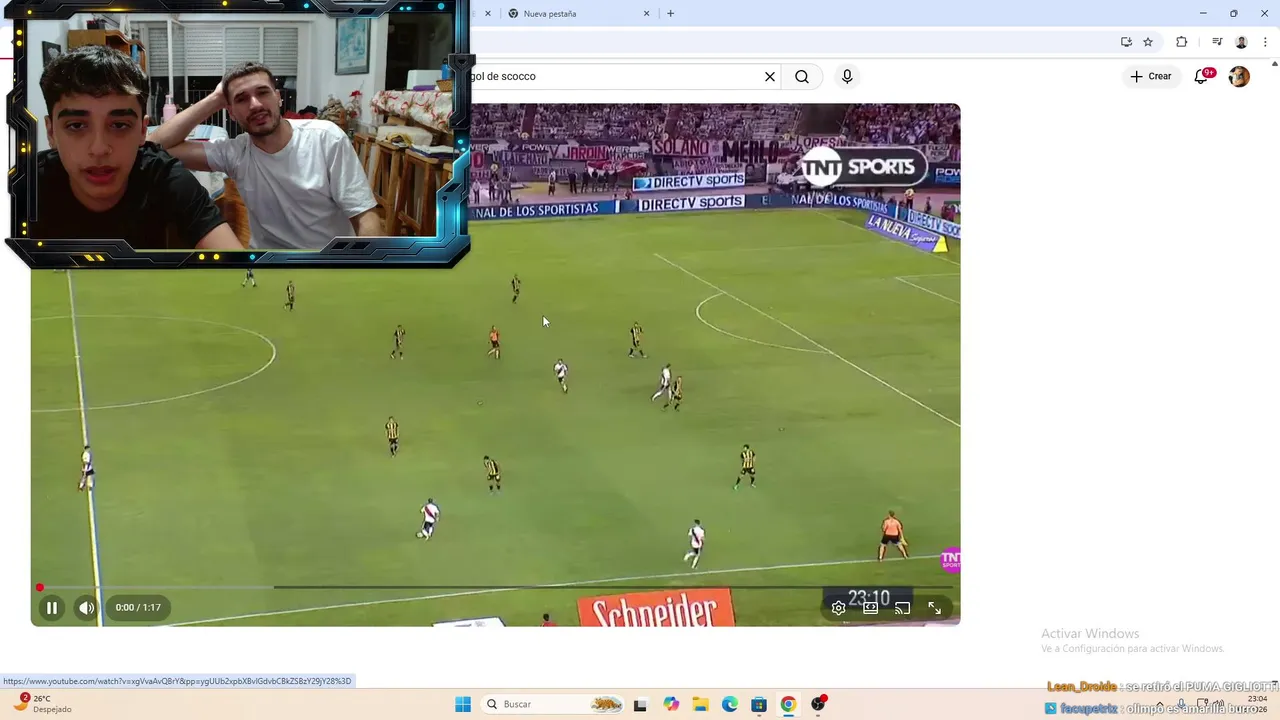
Task: Start voice search with the microphone
Action: [x=847, y=76]
